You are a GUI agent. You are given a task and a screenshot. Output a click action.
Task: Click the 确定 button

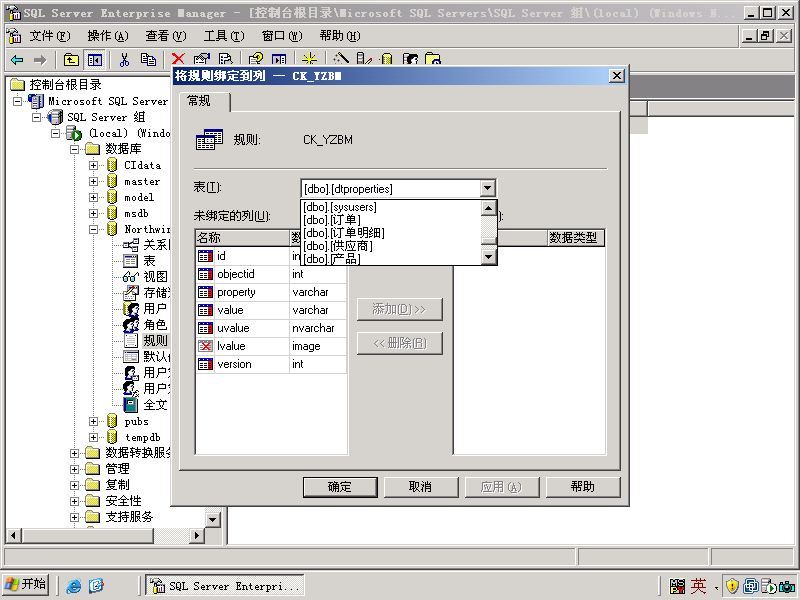point(340,487)
